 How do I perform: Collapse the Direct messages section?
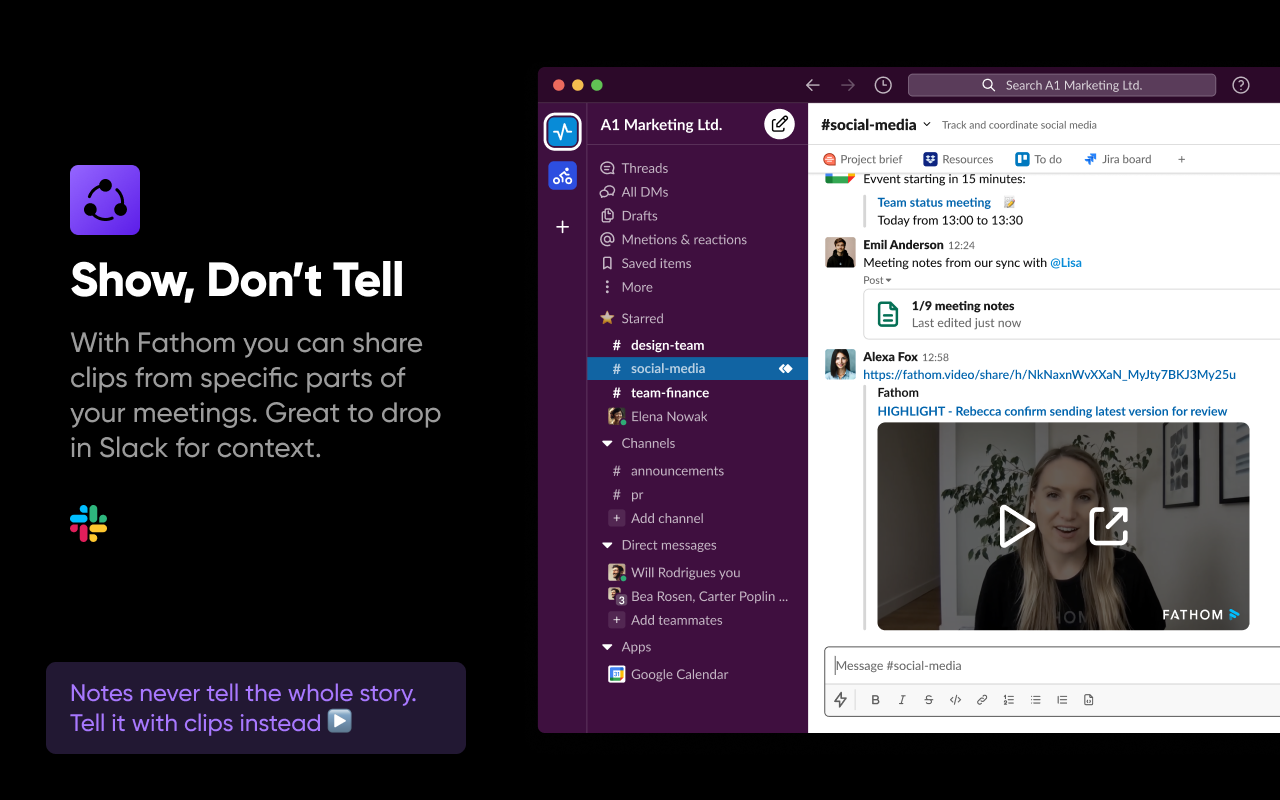pos(607,545)
